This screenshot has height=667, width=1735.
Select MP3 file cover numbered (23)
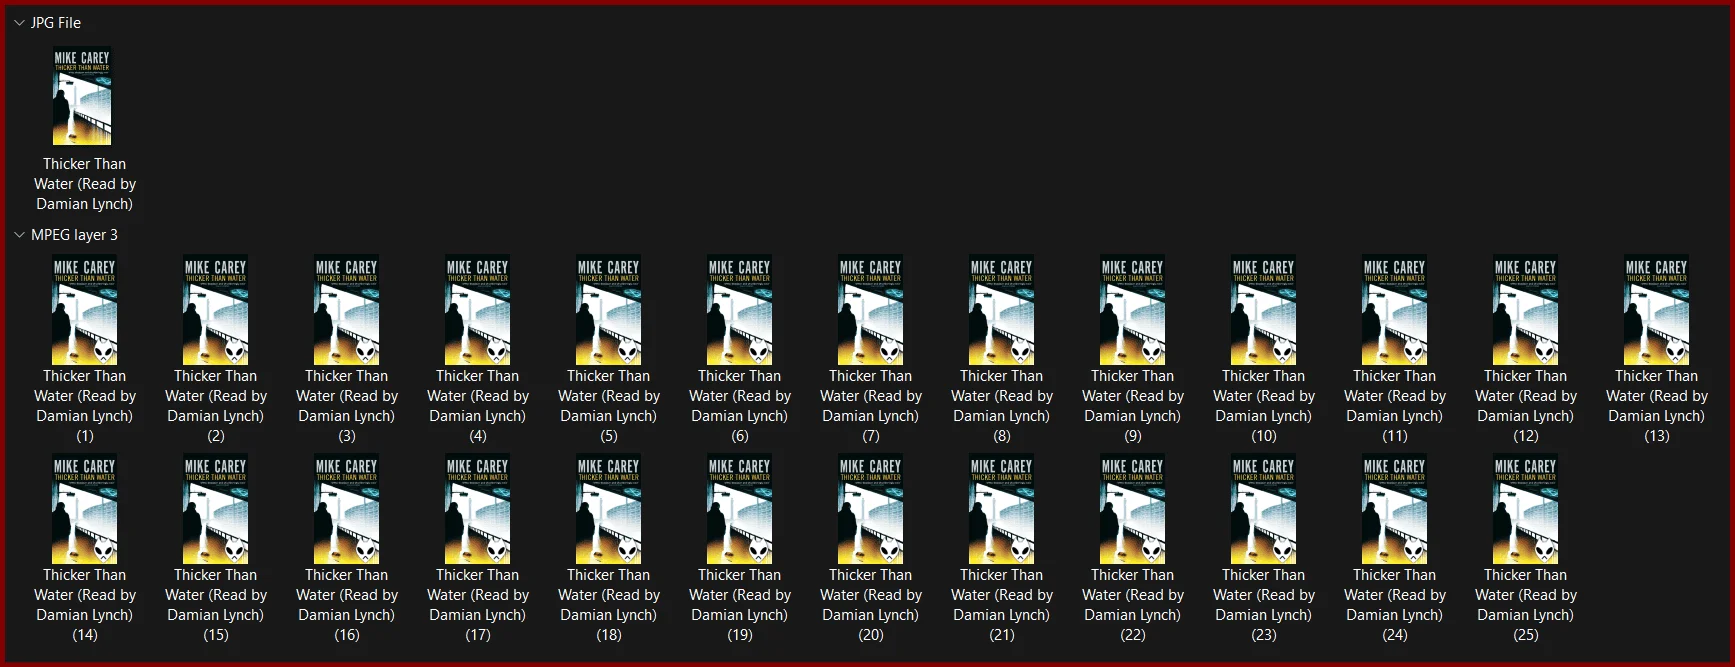pyautogui.click(x=1264, y=509)
